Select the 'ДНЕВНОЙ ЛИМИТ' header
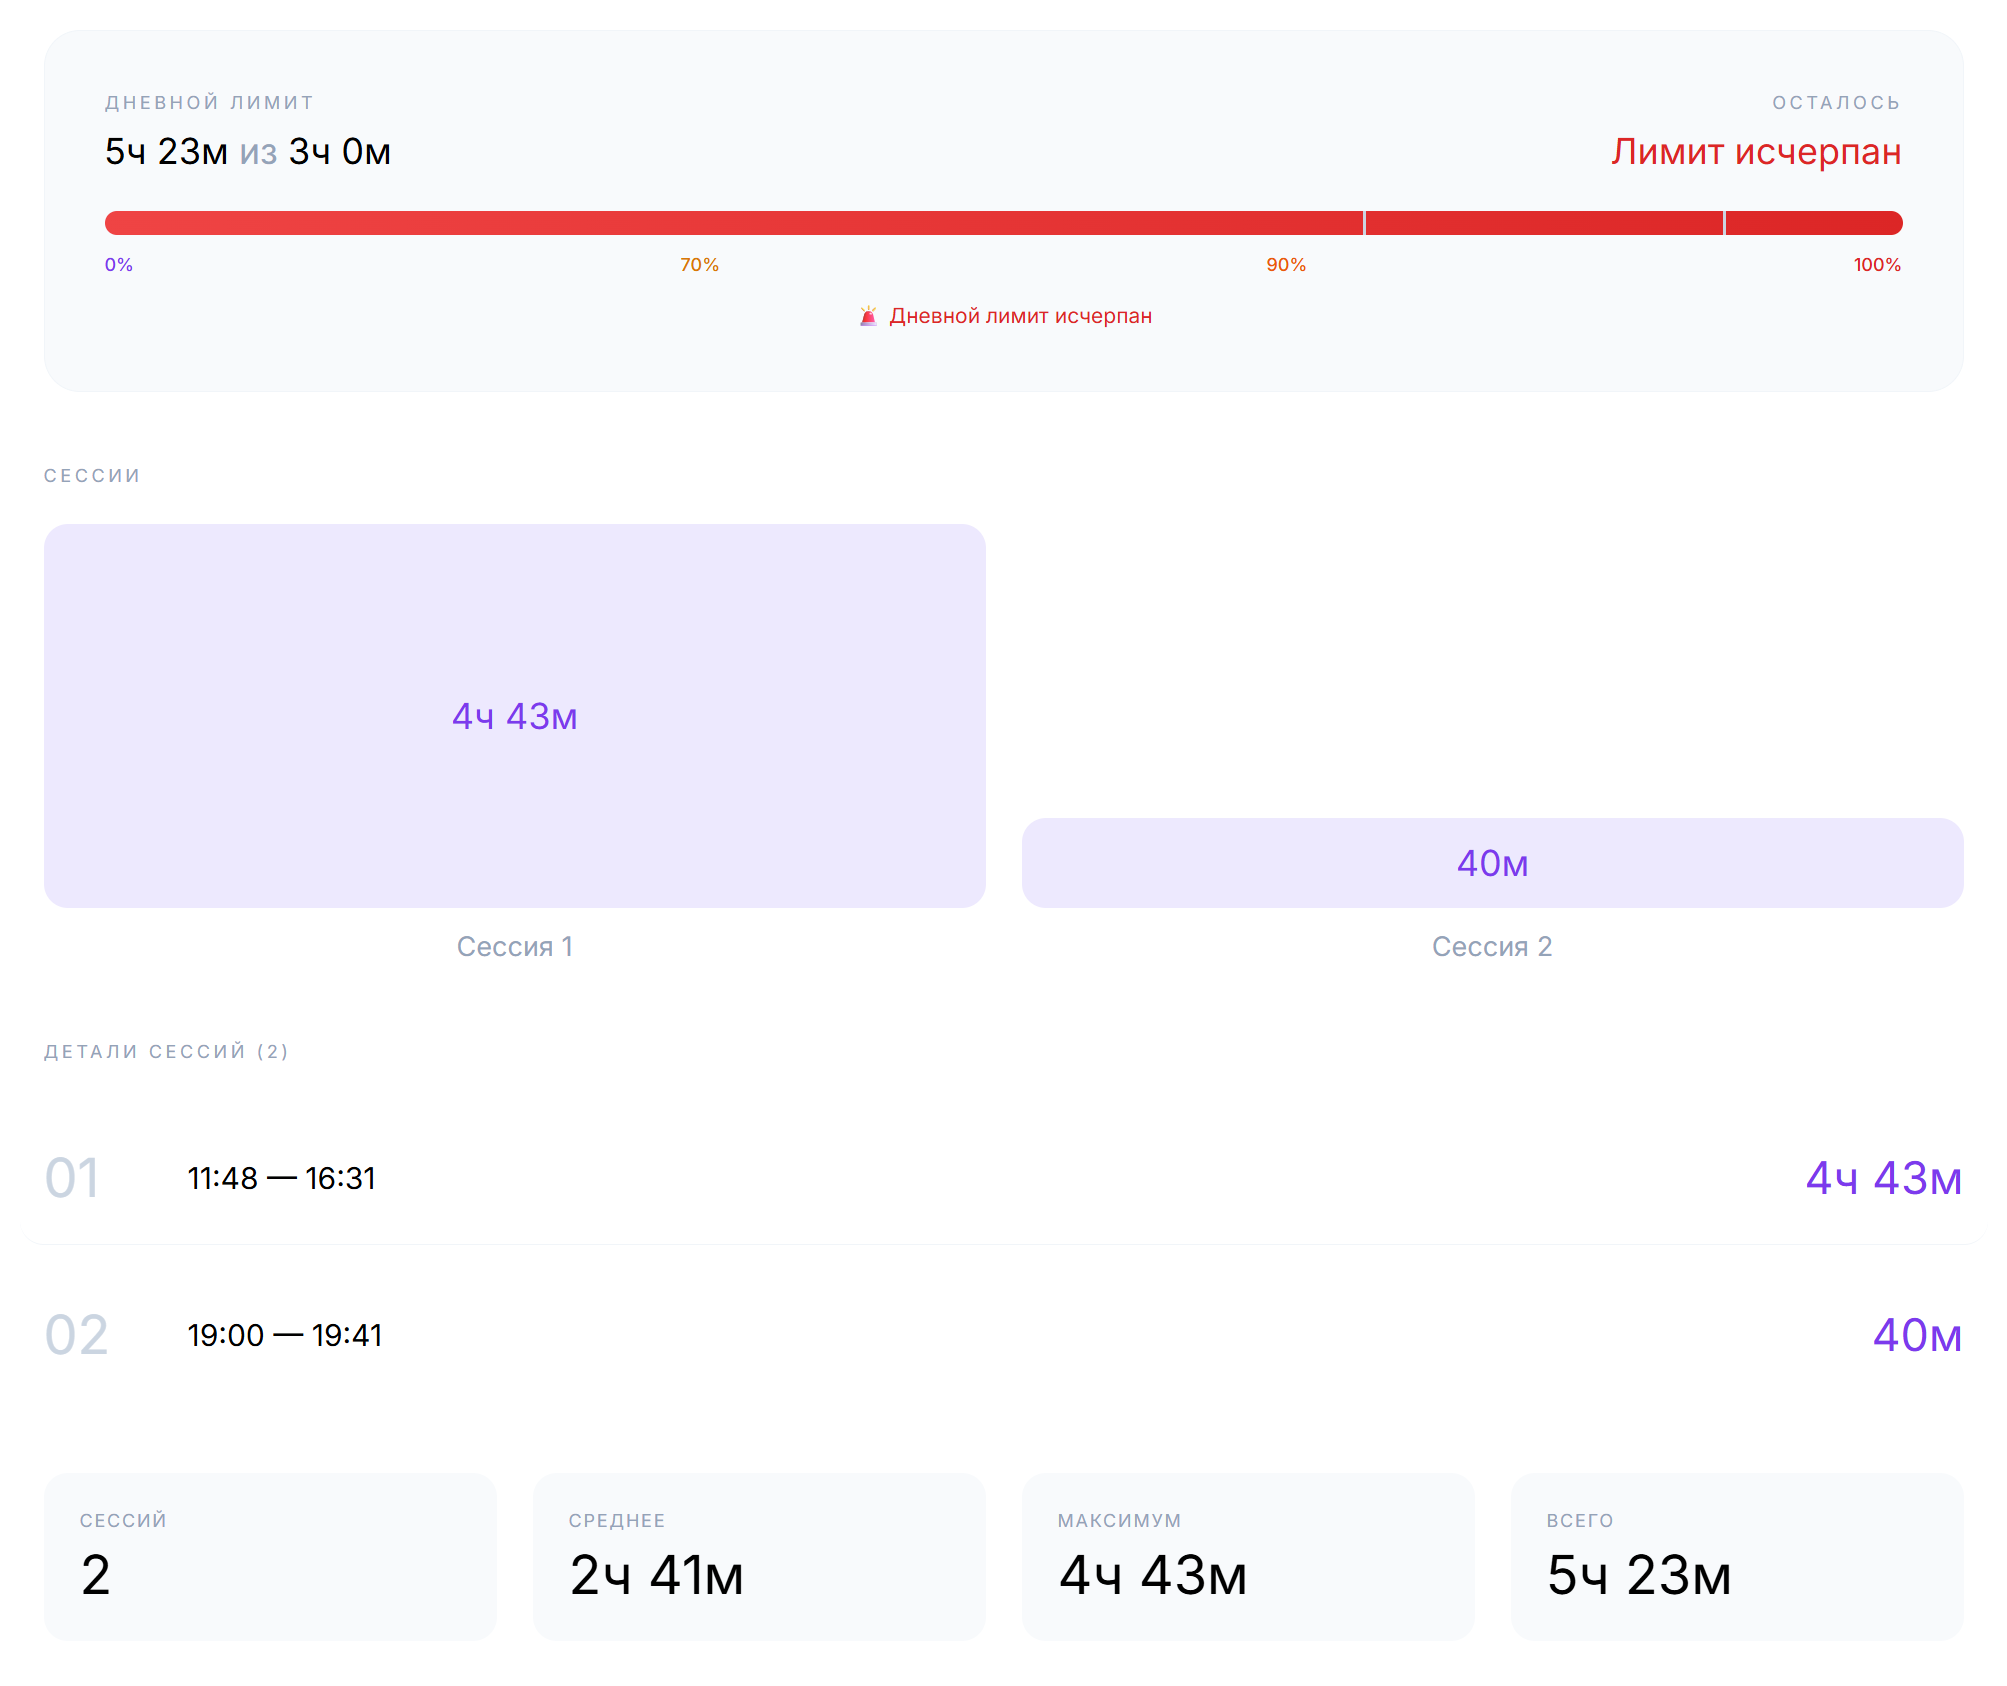 click(209, 100)
